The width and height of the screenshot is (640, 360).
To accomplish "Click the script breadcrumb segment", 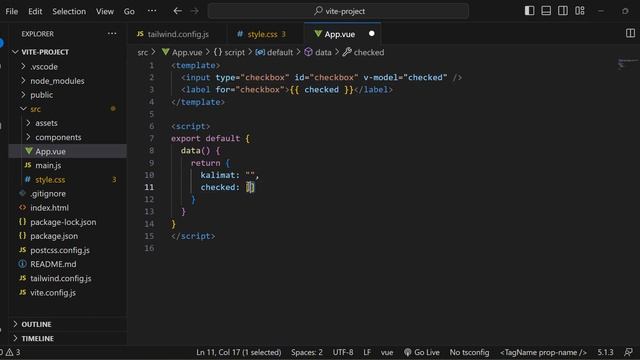I will (x=229, y=52).
